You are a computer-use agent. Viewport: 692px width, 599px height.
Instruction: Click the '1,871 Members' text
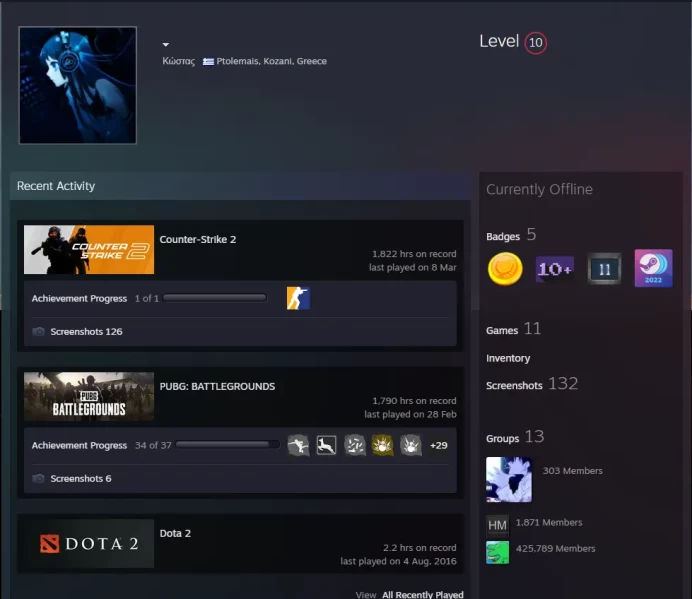tap(549, 523)
